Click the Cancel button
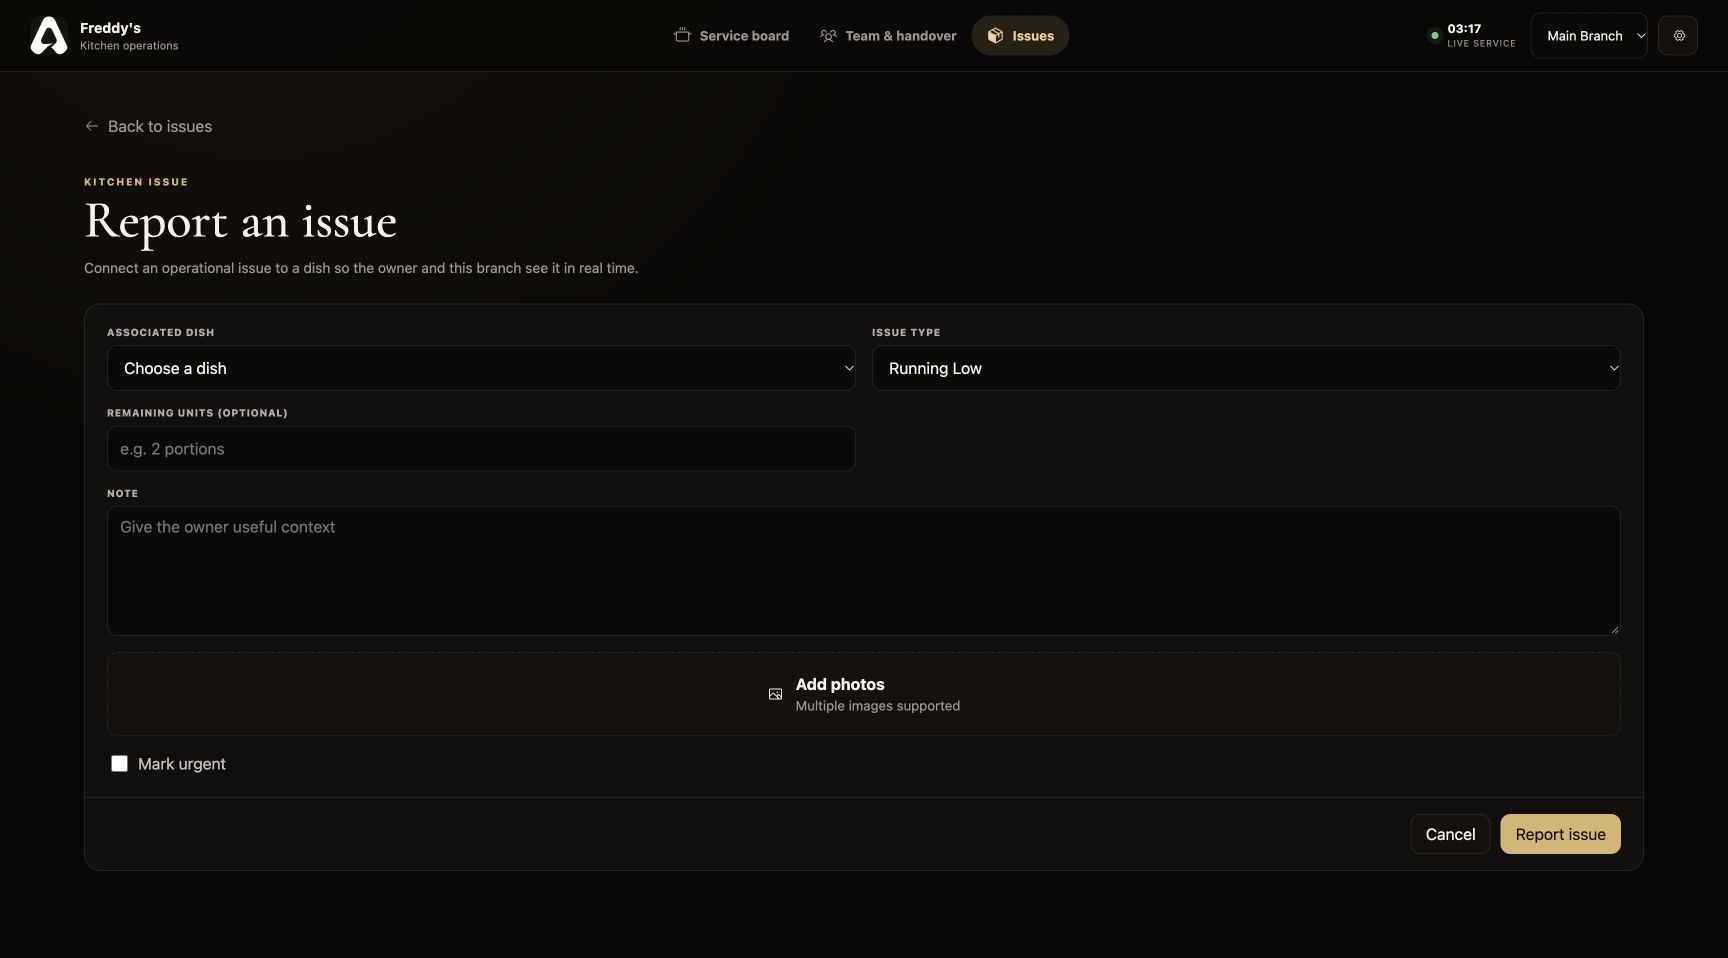 point(1450,834)
